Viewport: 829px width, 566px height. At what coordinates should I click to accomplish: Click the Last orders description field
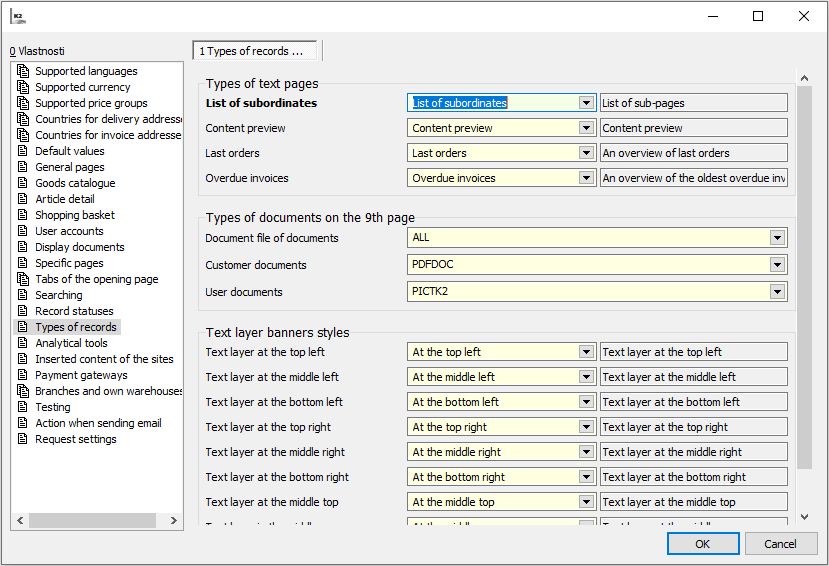click(x=693, y=153)
